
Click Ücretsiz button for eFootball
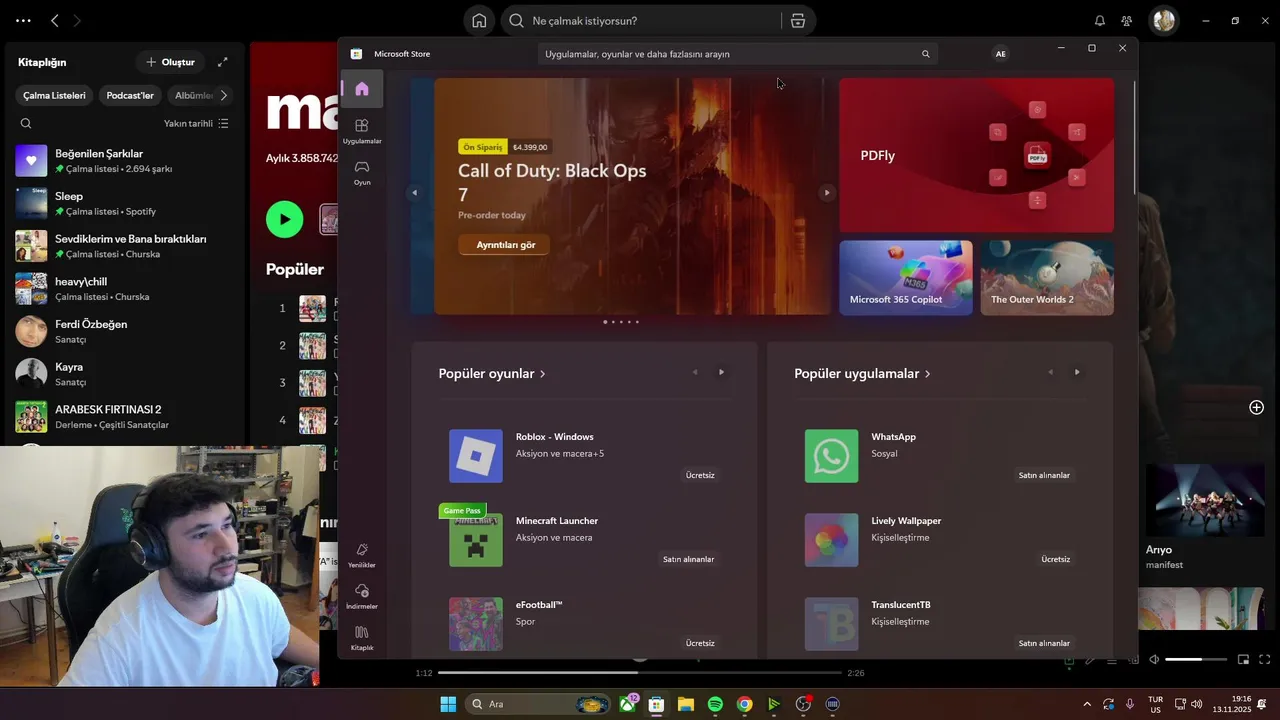click(x=700, y=643)
